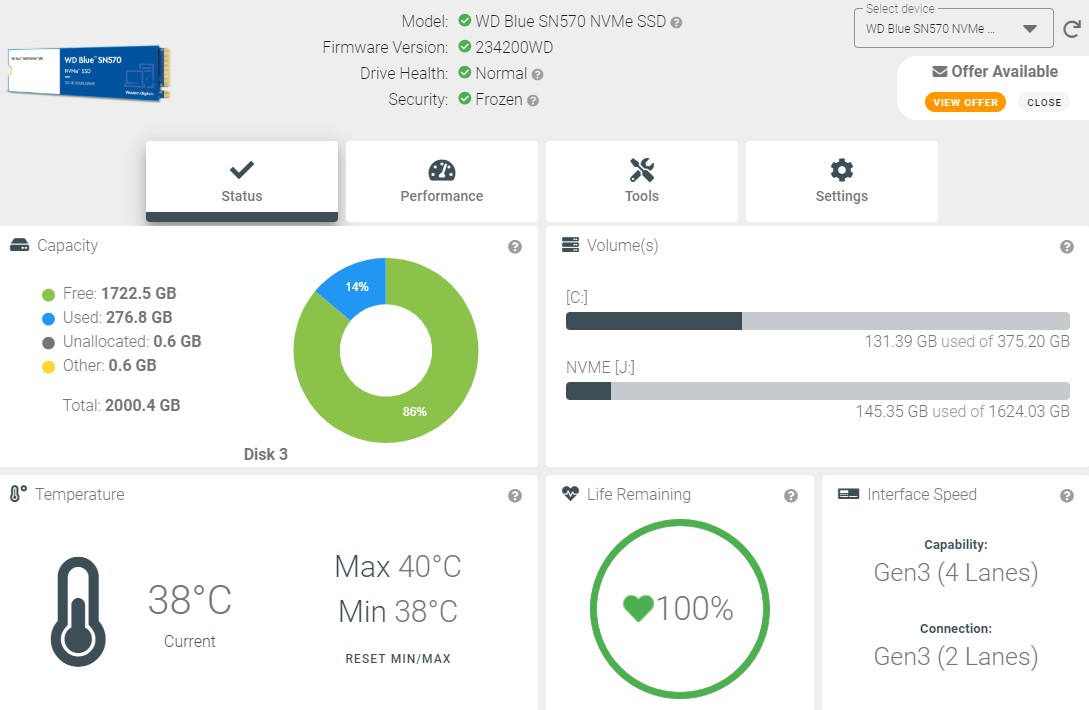The height and width of the screenshot is (710, 1089).
Task: Click the 'Used: 276.8 GB' text
Action: point(117,317)
